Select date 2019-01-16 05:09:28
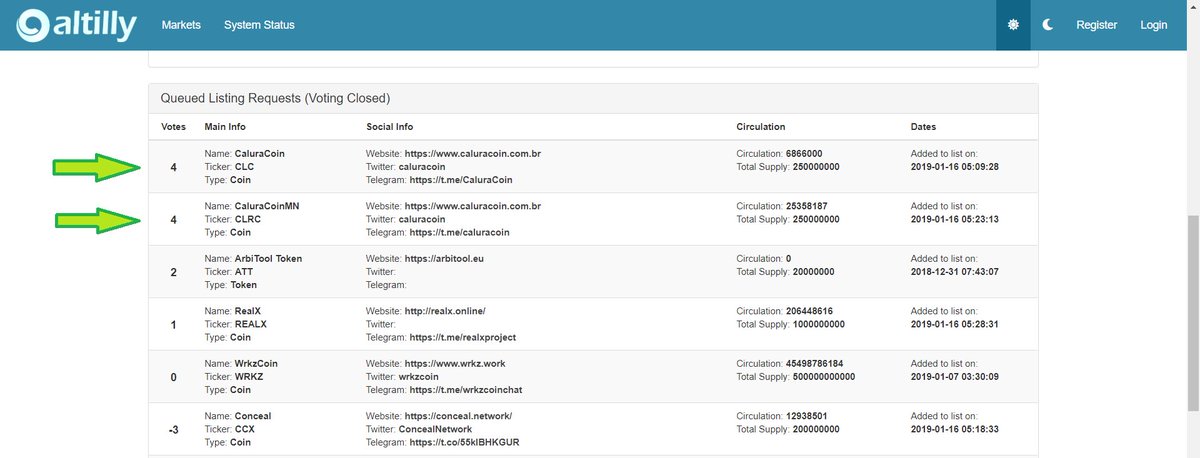This screenshot has width=1200, height=458. (955, 167)
